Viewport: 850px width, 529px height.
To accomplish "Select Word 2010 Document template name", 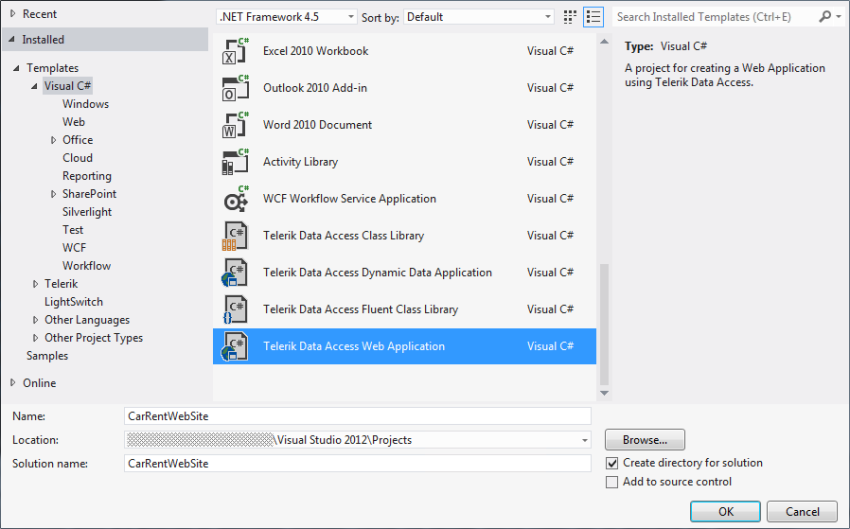I will [x=318, y=125].
